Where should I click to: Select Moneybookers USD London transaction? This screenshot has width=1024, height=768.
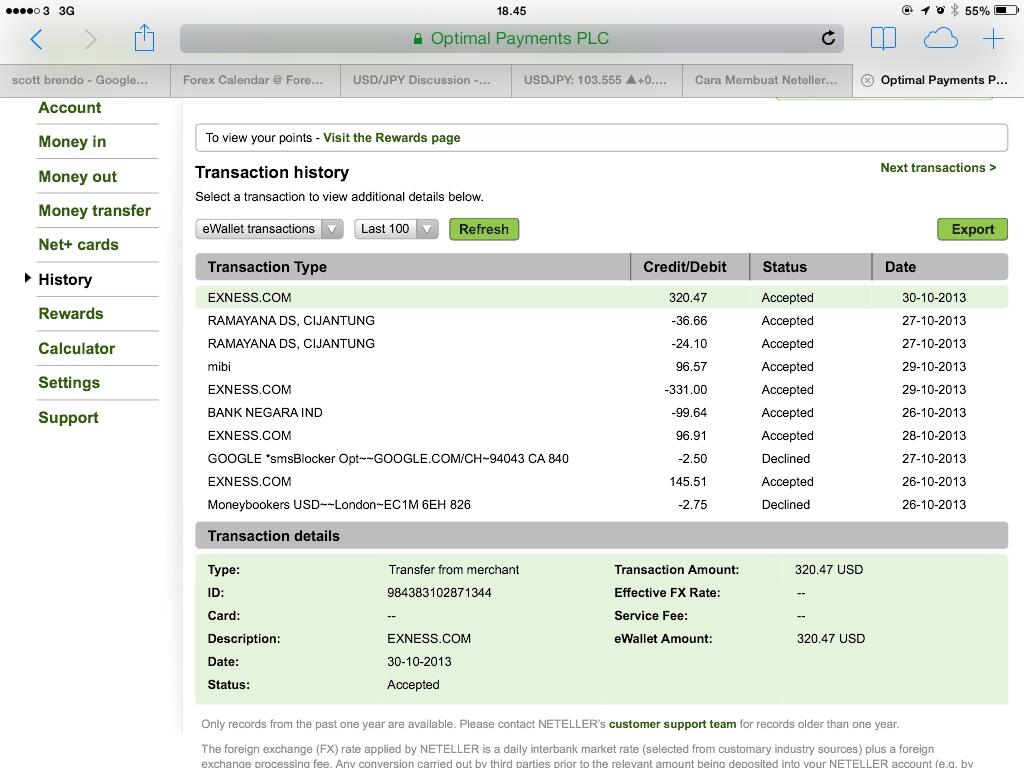(601, 505)
